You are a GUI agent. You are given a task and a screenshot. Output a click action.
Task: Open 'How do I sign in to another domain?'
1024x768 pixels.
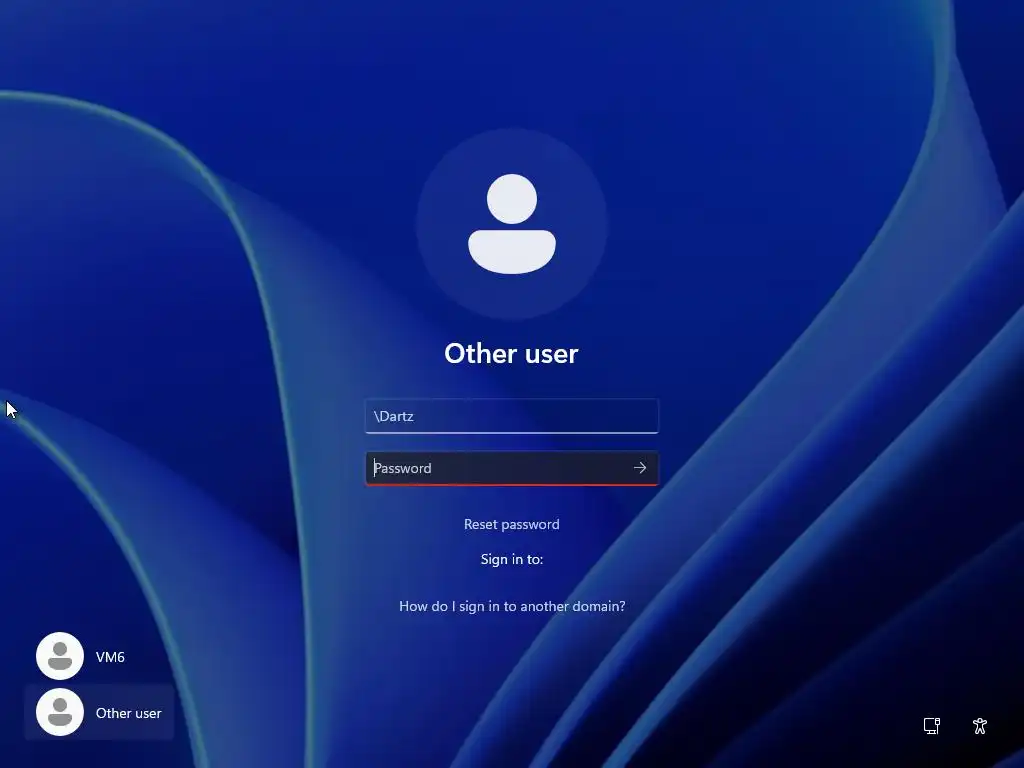[512, 606]
